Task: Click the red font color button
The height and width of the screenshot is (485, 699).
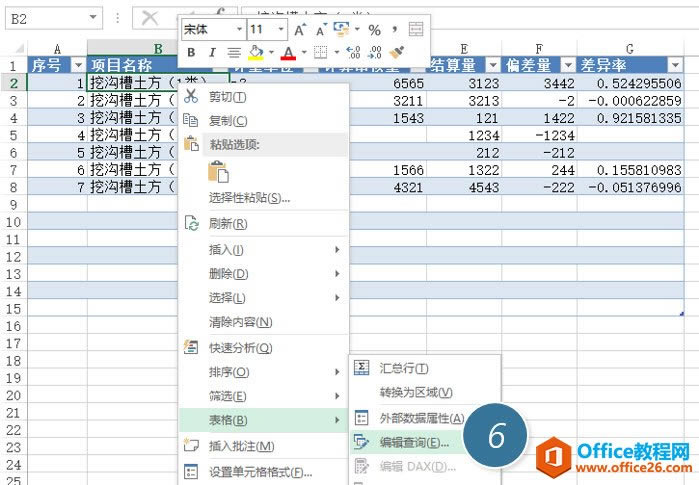Action: (x=288, y=52)
